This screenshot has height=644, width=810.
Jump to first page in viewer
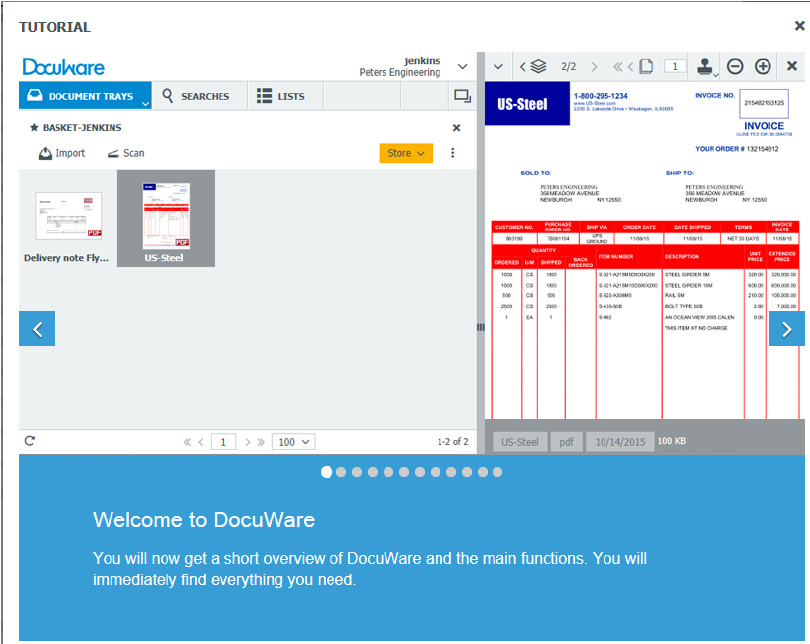point(617,67)
